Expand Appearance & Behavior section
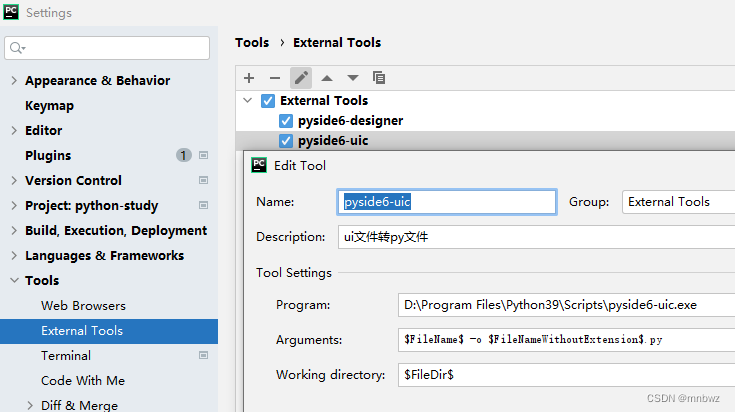This screenshot has height=412, width=735. coord(13,81)
